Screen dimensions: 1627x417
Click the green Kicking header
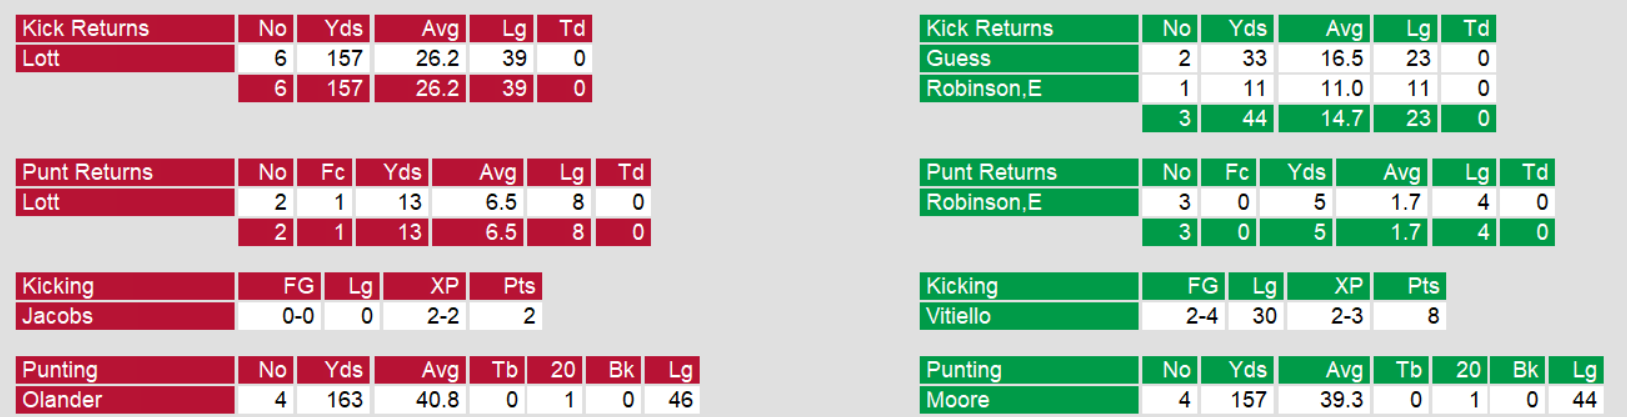tap(1029, 286)
